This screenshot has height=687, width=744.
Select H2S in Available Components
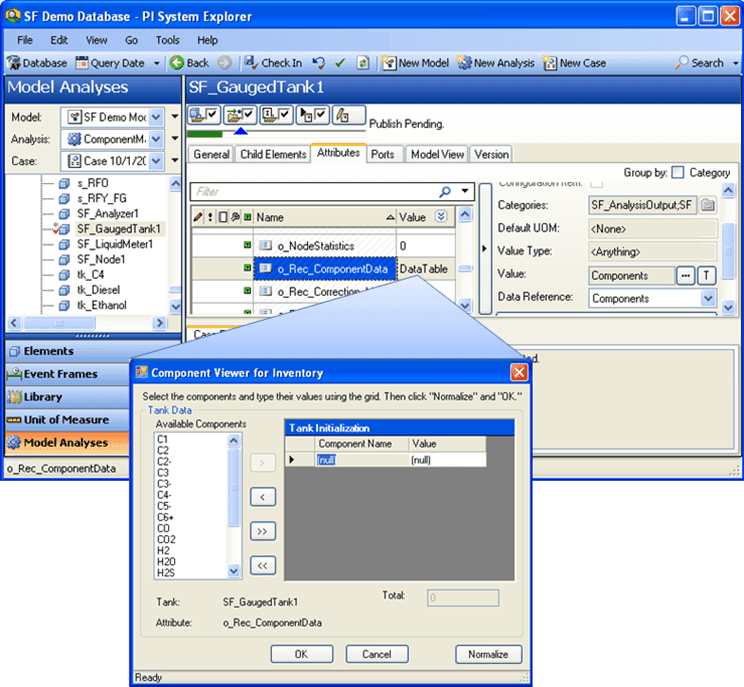pos(166,573)
